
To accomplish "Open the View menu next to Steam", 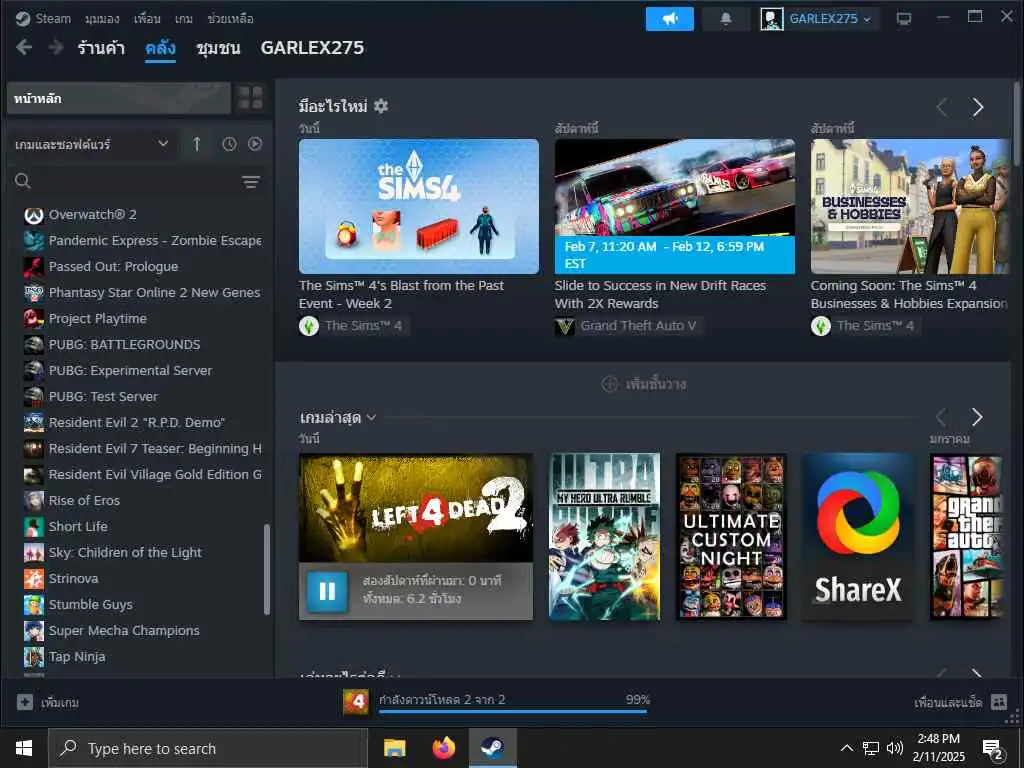I will pos(102,18).
